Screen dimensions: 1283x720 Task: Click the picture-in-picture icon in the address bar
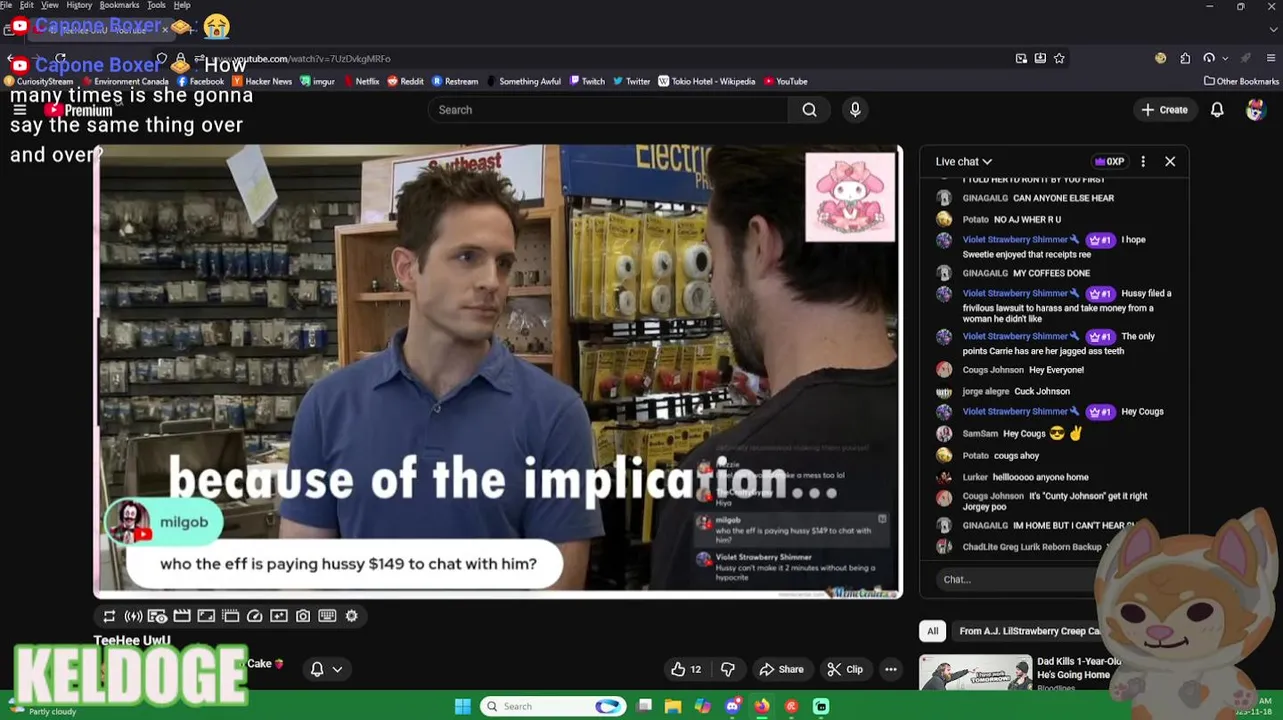click(1021, 58)
